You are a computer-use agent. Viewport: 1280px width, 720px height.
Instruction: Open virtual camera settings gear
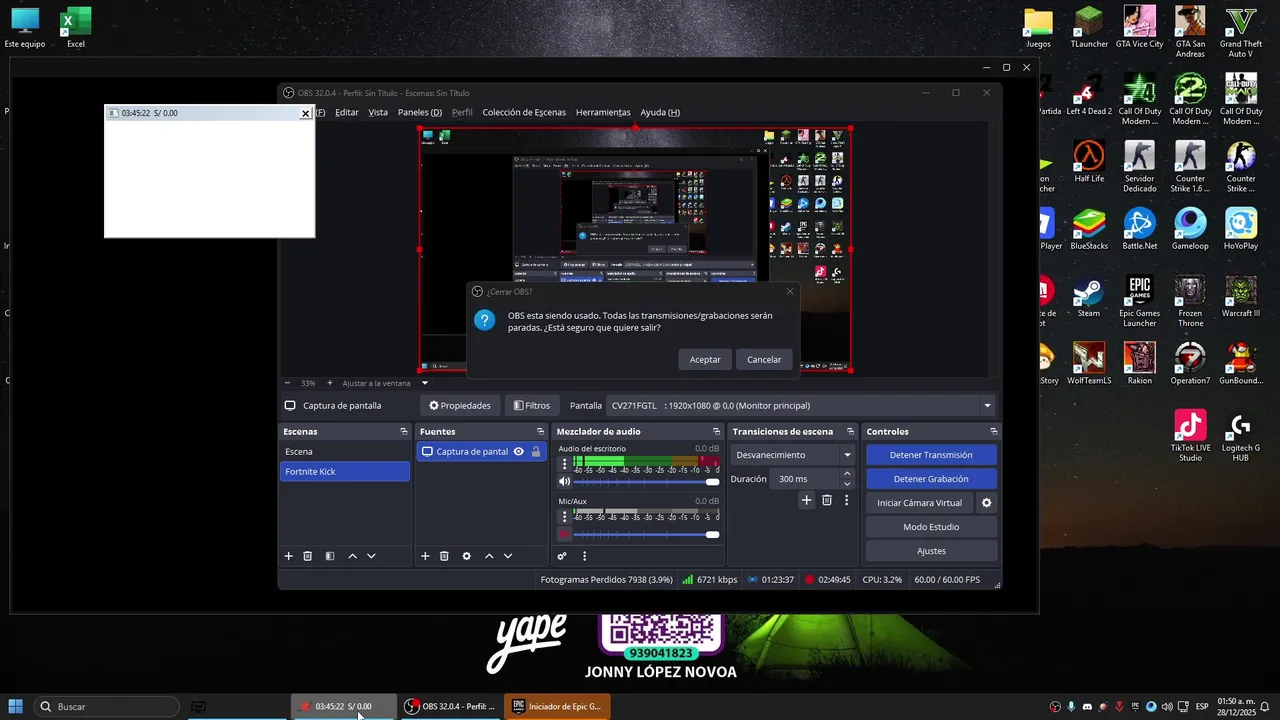tap(986, 503)
